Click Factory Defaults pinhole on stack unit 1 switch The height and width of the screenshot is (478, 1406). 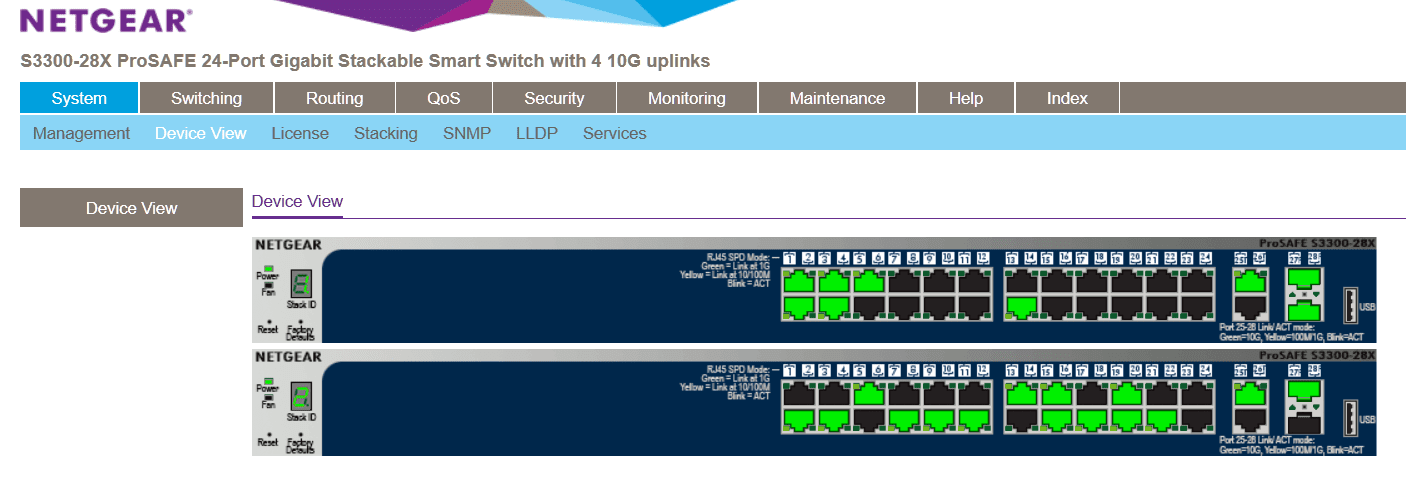click(300, 321)
